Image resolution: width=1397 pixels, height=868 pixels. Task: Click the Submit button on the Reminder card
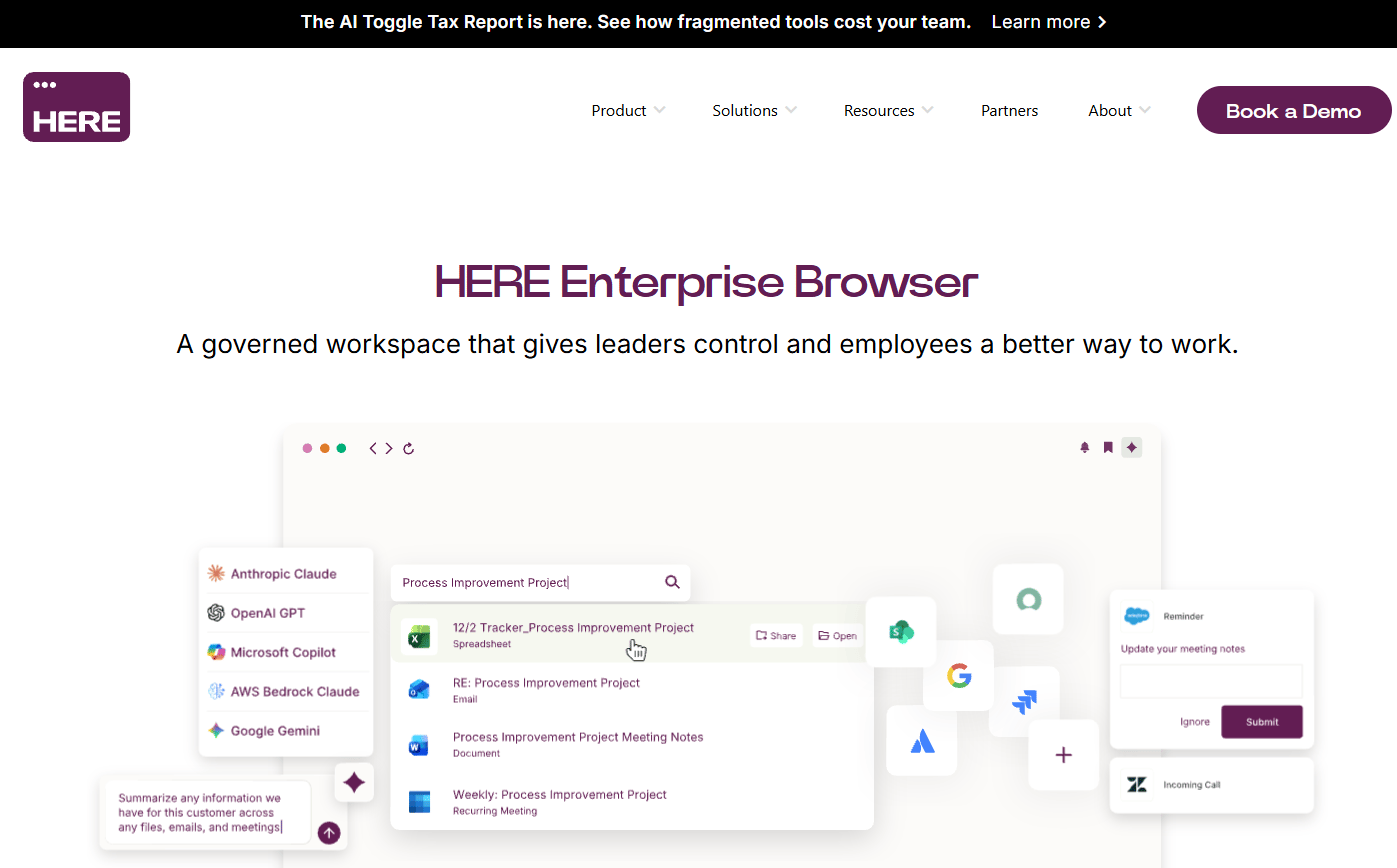(1262, 722)
